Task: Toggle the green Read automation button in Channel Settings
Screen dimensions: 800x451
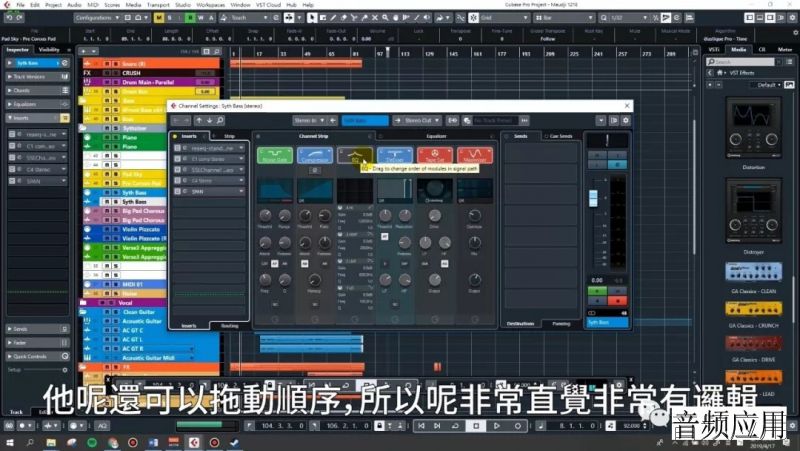Action: tap(597, 291)
